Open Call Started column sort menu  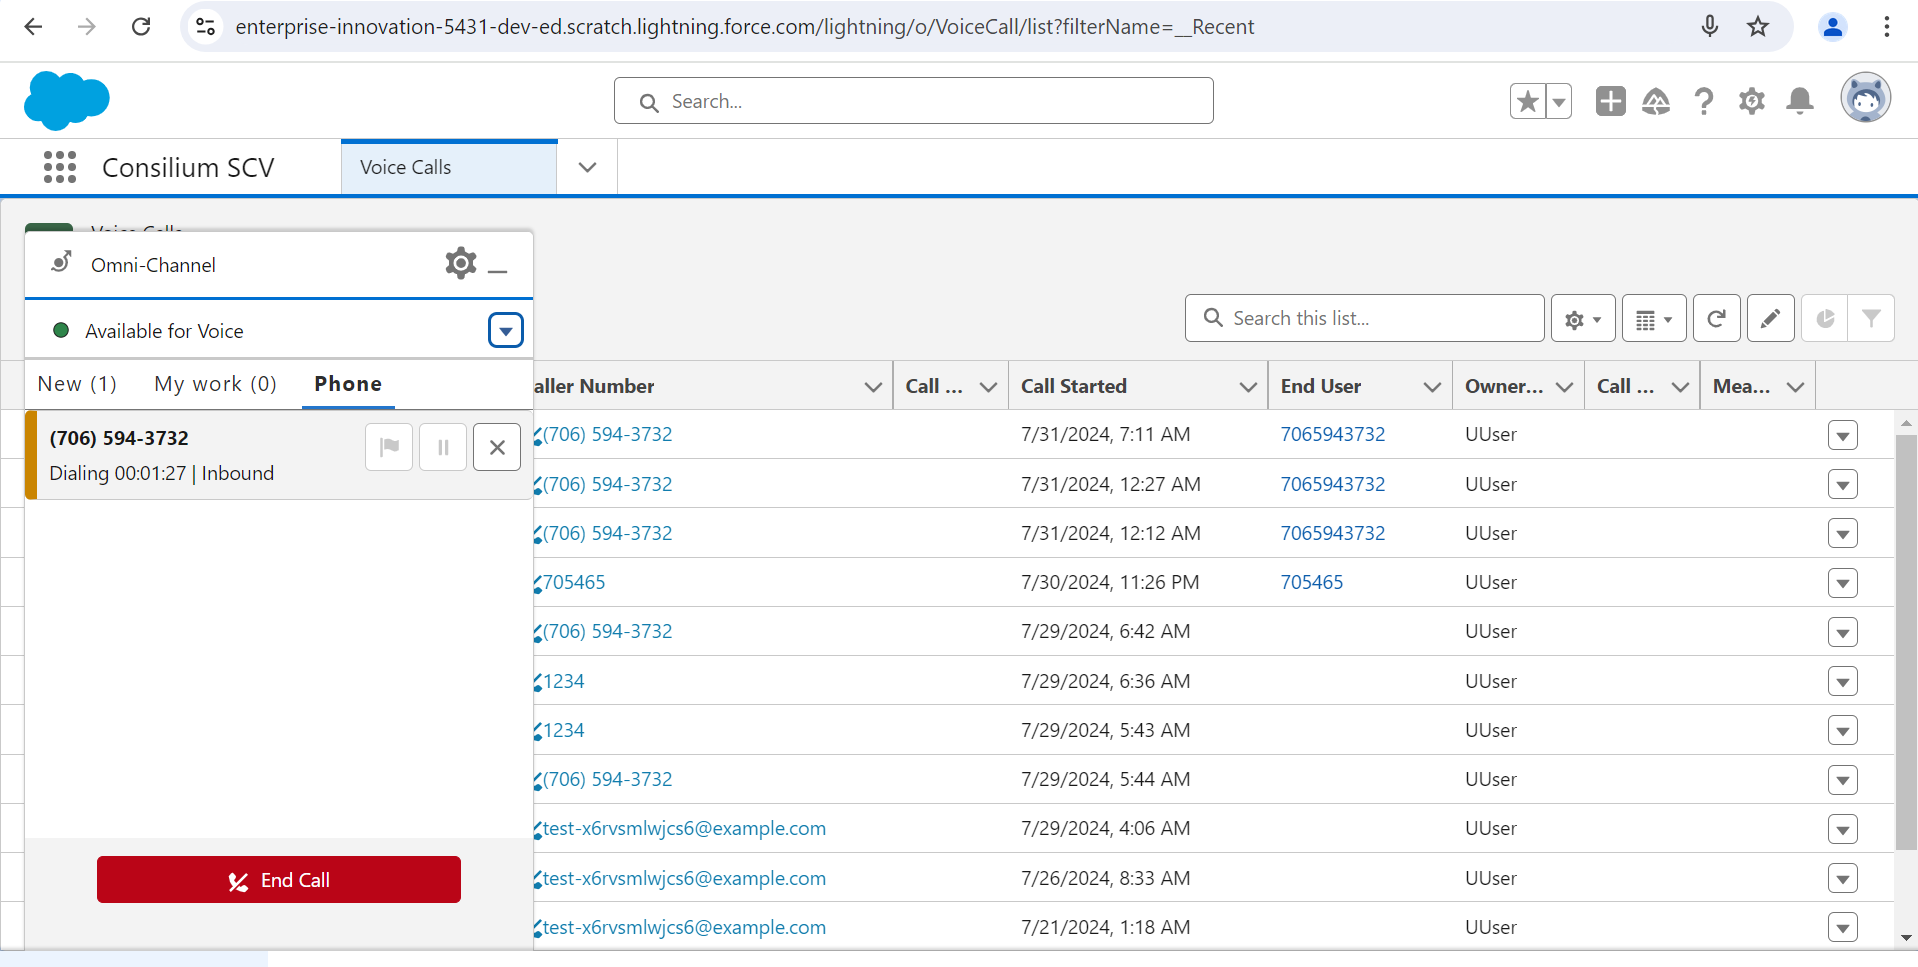pos(1247,387)
